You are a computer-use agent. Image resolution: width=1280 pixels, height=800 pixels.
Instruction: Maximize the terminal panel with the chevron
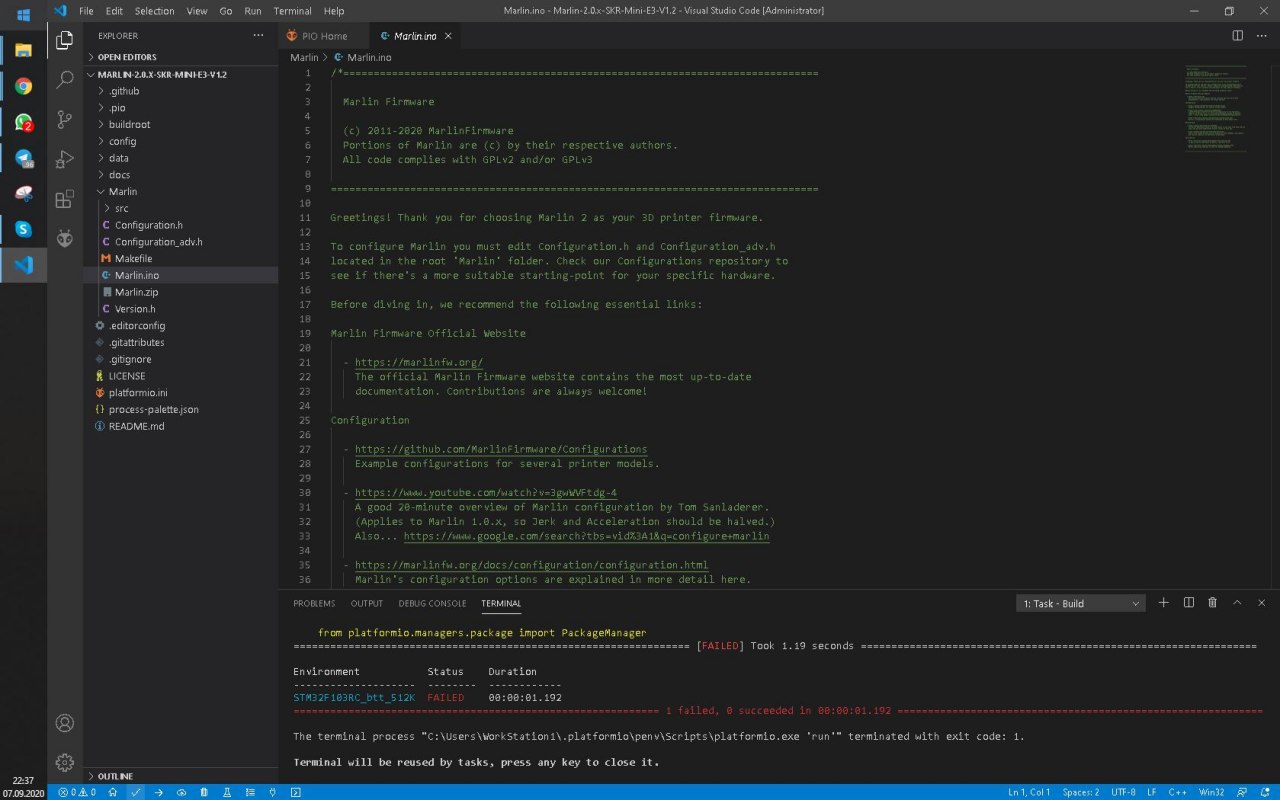click(x=1237, y=603)
